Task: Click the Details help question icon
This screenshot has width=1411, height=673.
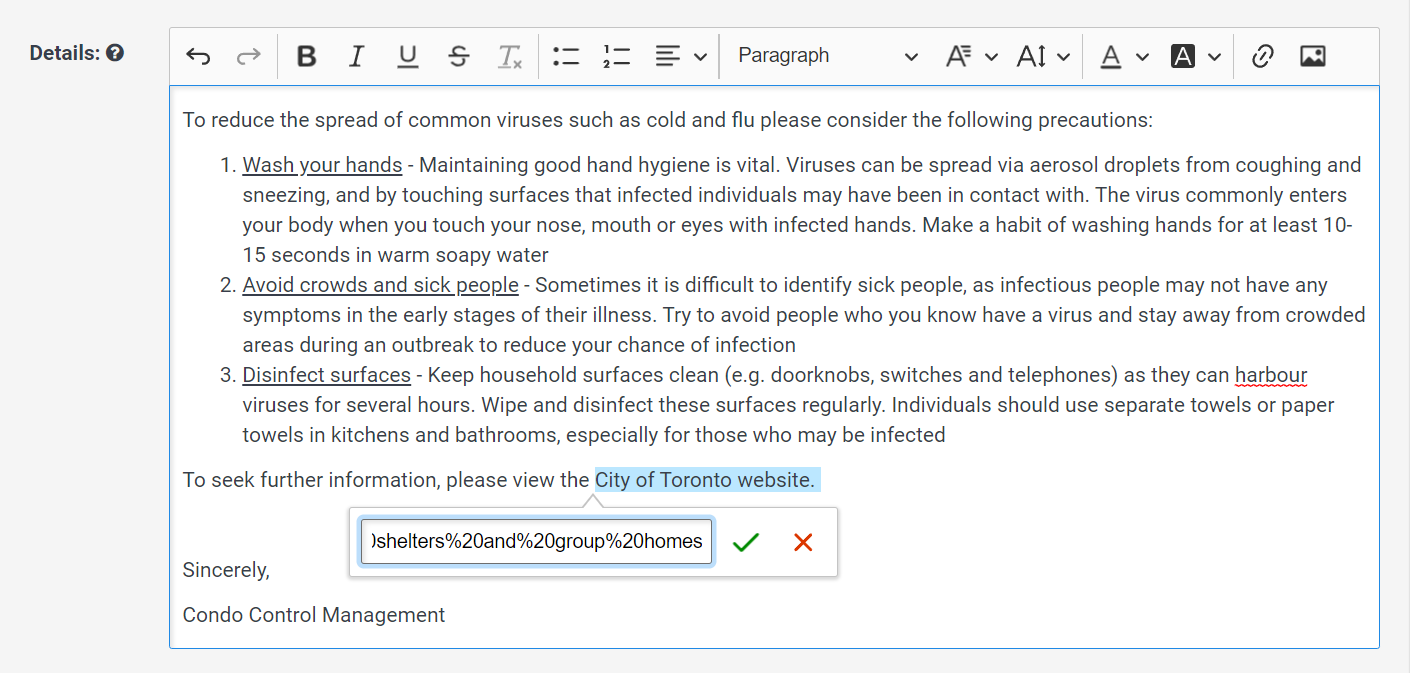Action: point(115,53)
